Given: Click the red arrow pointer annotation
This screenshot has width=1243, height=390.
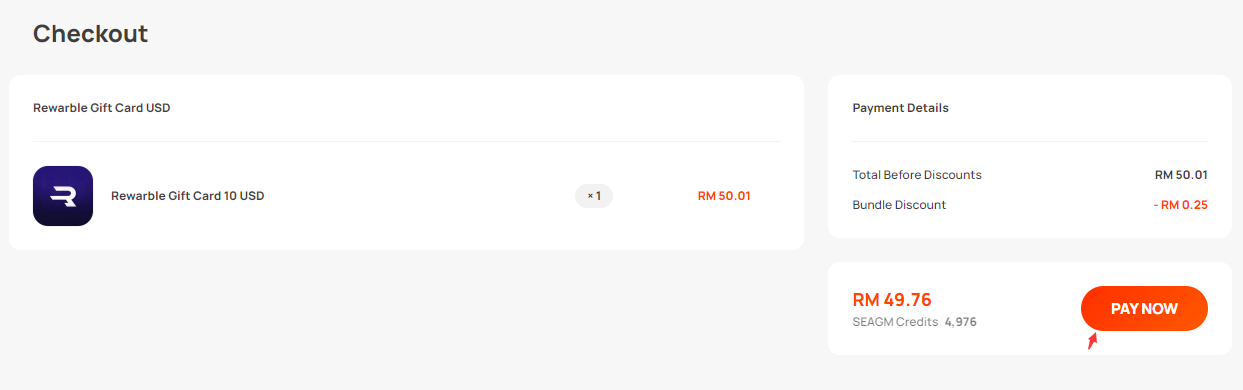Looking at the screenshot, I should 1093,341.
